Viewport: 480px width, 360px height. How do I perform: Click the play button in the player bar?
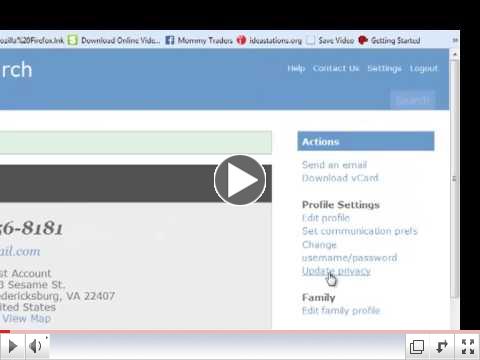pos(13,346)
